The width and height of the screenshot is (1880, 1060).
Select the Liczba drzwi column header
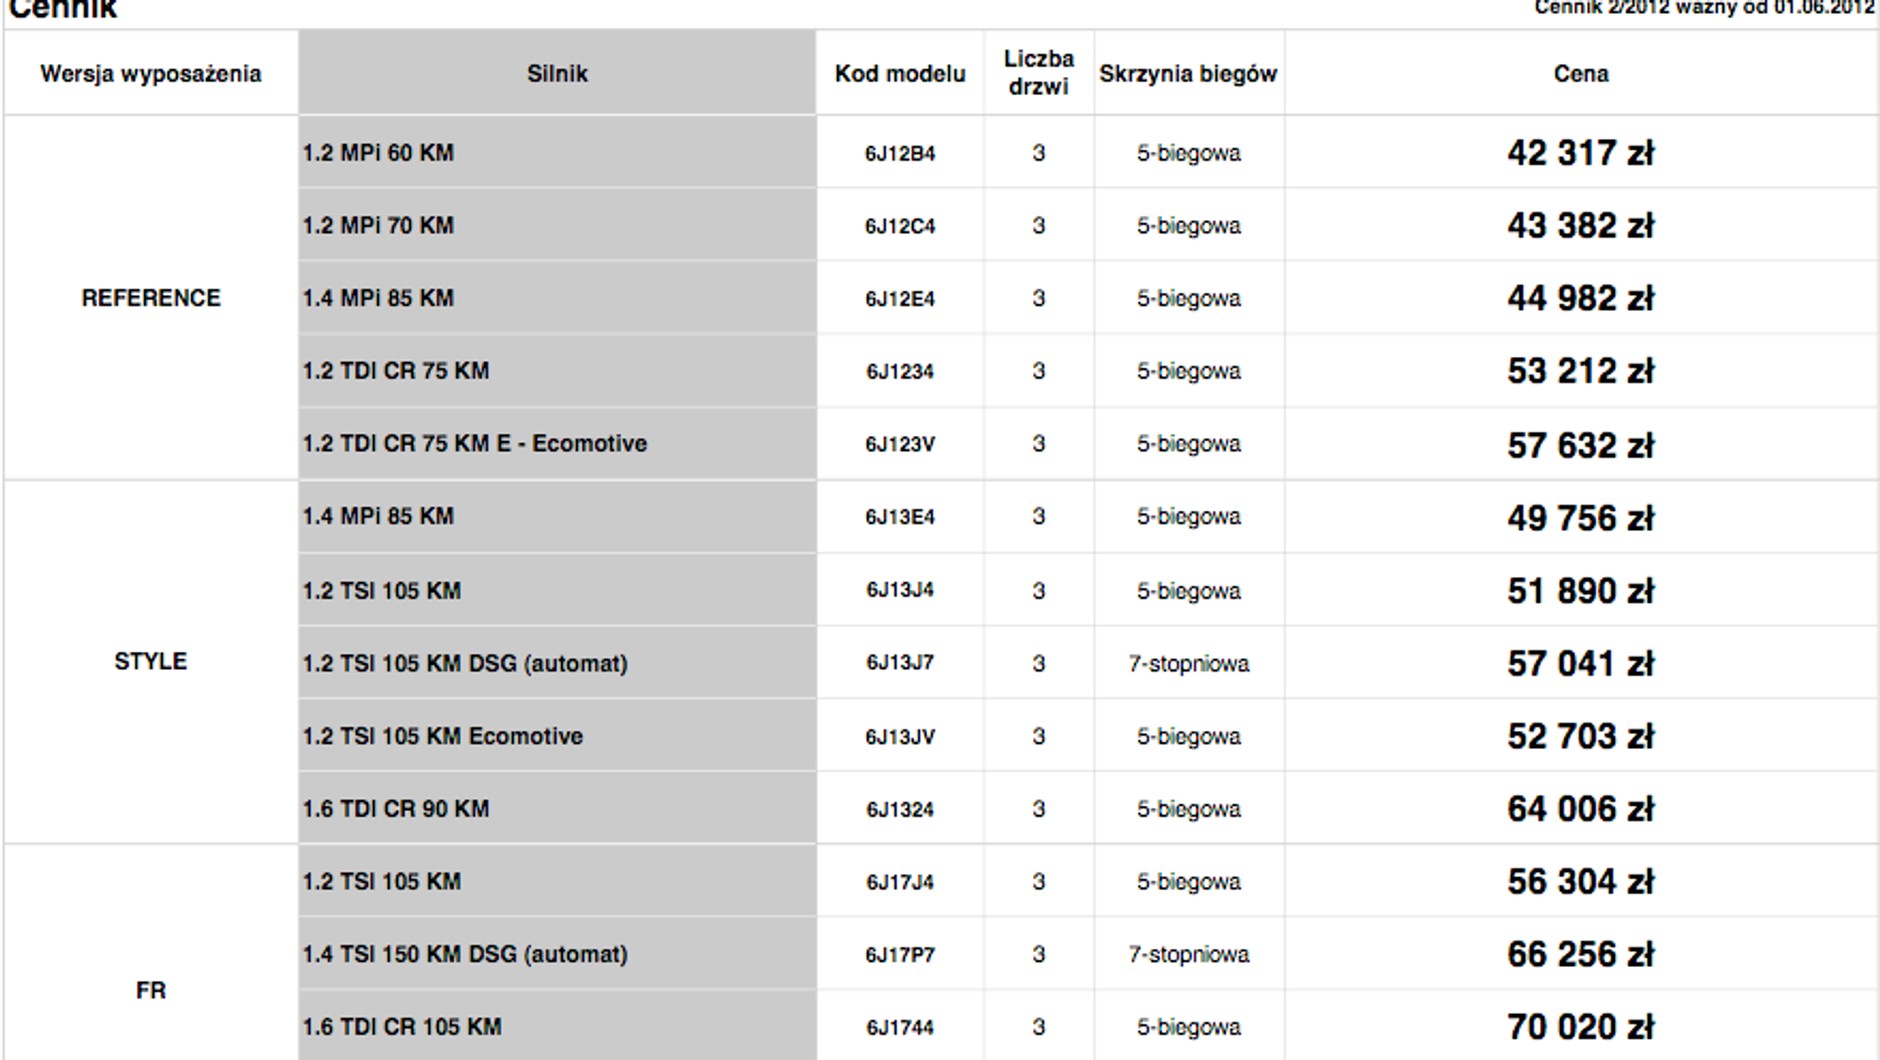(x=1038, y=73)
